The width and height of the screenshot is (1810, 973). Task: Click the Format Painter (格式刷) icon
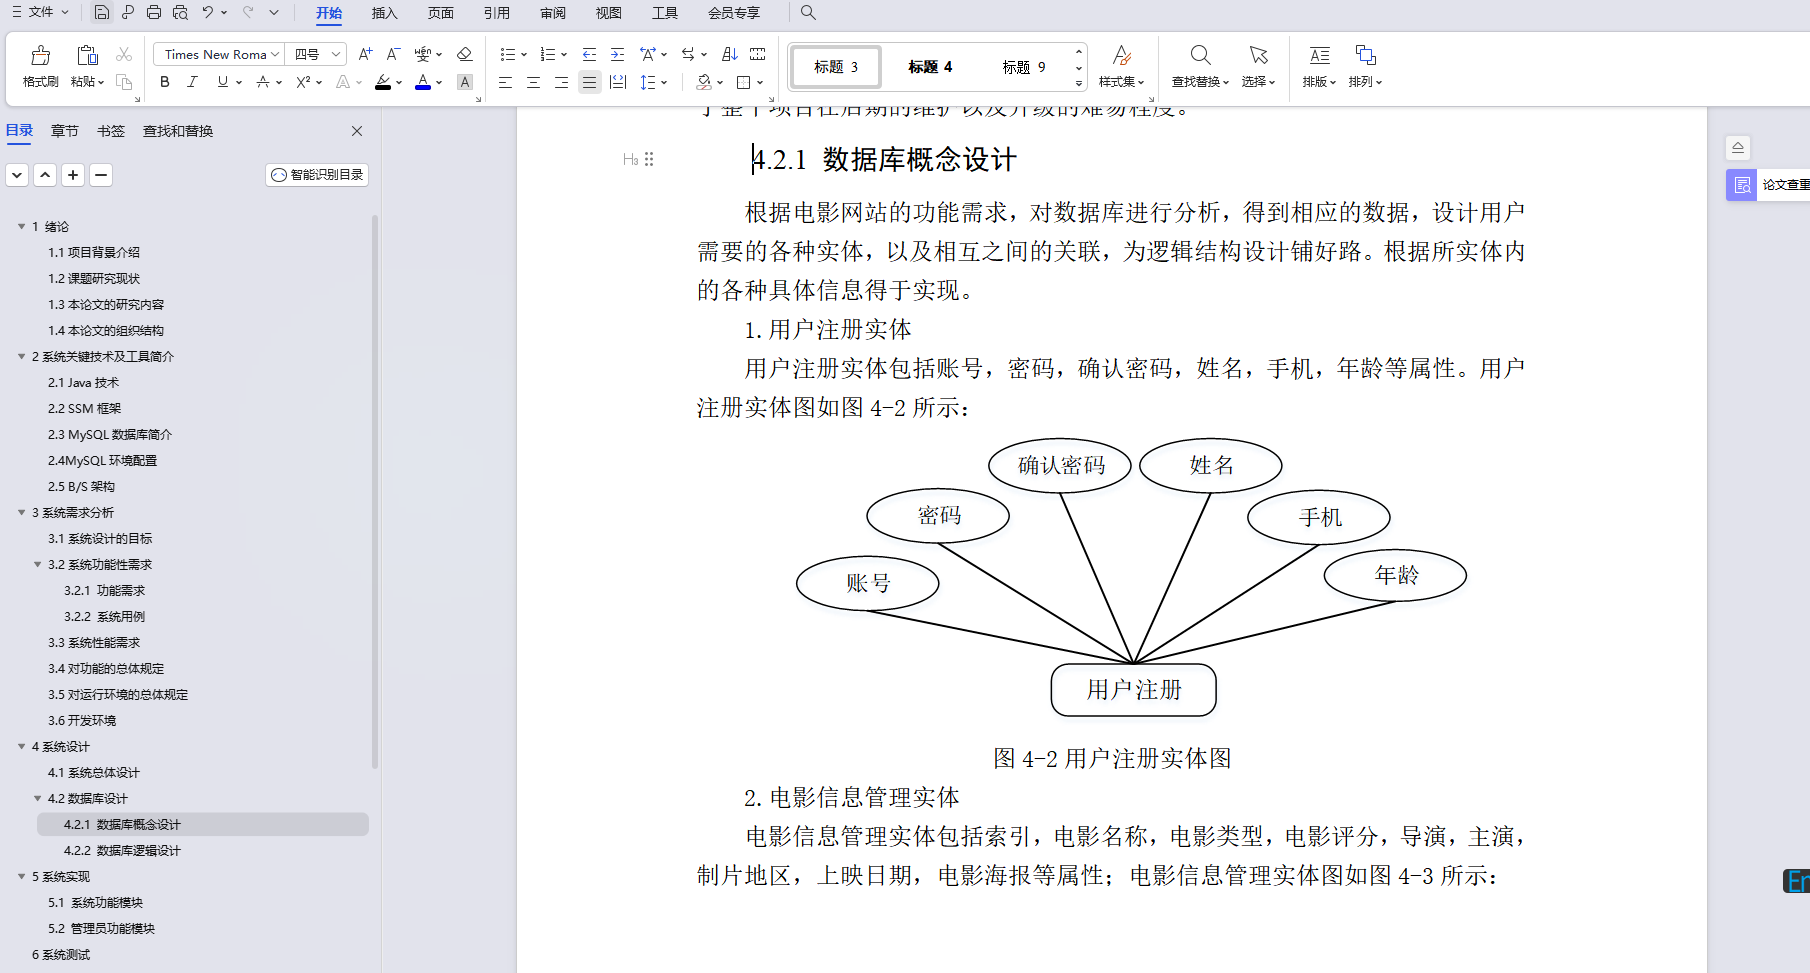point(41,55)
